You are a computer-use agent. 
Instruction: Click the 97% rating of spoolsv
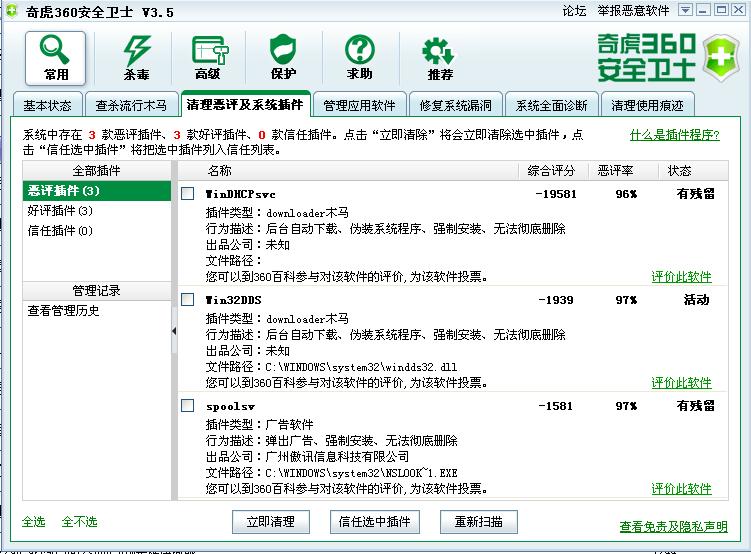click(626, 406)
